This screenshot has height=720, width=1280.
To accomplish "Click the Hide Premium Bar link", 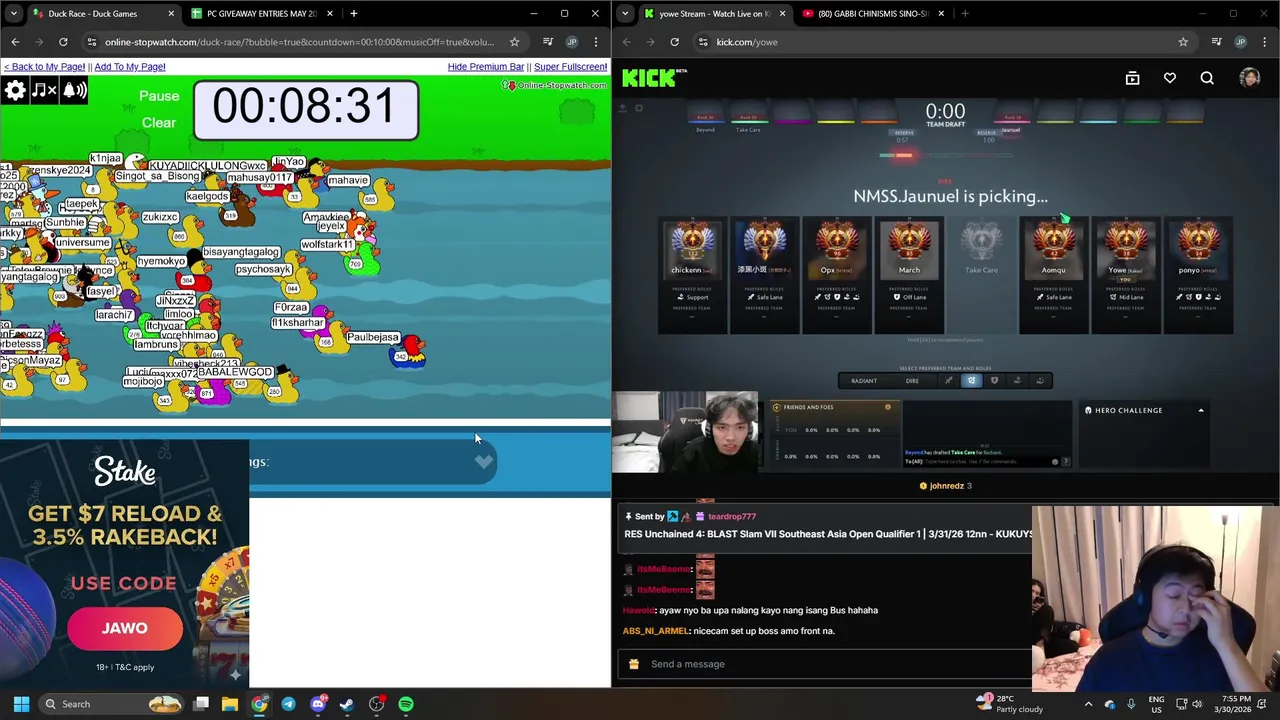I will [486, 67].
